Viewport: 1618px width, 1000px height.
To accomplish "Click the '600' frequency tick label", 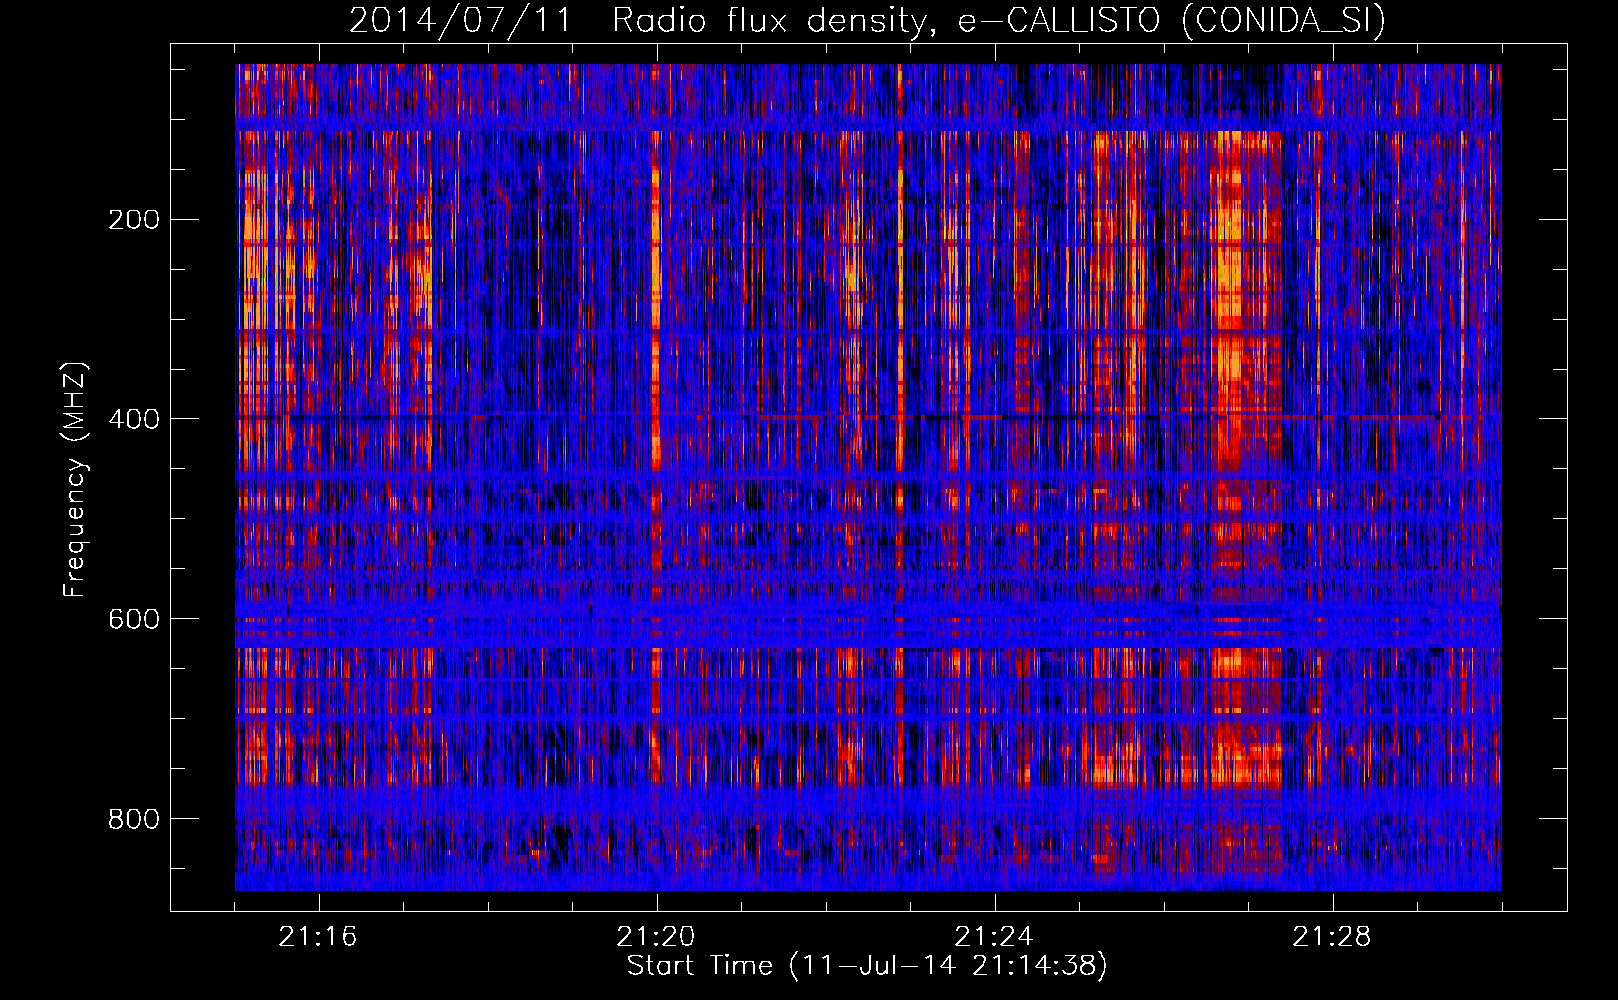I will 134,619.
